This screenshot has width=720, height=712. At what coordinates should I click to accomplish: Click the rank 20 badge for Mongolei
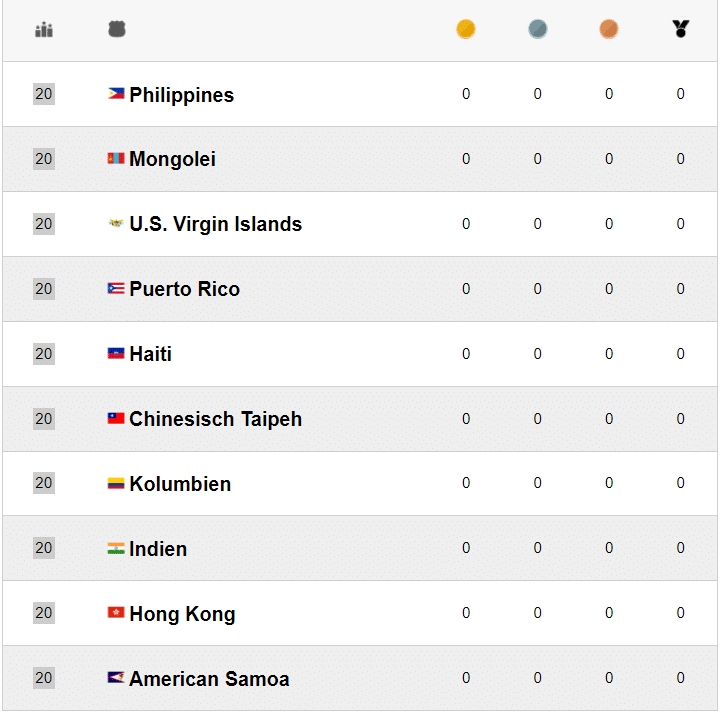(x=44, y=159)
